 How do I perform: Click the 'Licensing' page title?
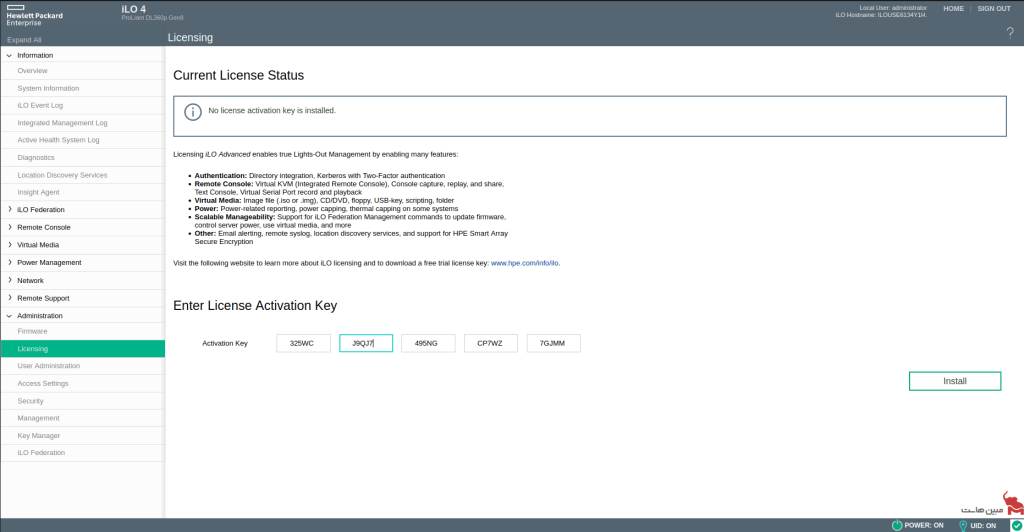click(x=190, y=38)
